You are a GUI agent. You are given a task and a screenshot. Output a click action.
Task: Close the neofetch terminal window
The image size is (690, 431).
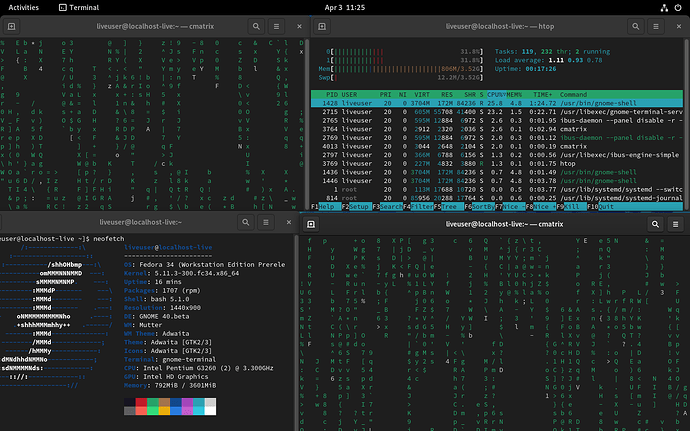[289, 222]
